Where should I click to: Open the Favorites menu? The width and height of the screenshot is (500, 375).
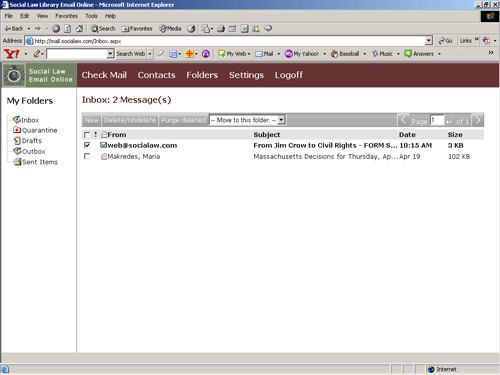tap(66, 16)
